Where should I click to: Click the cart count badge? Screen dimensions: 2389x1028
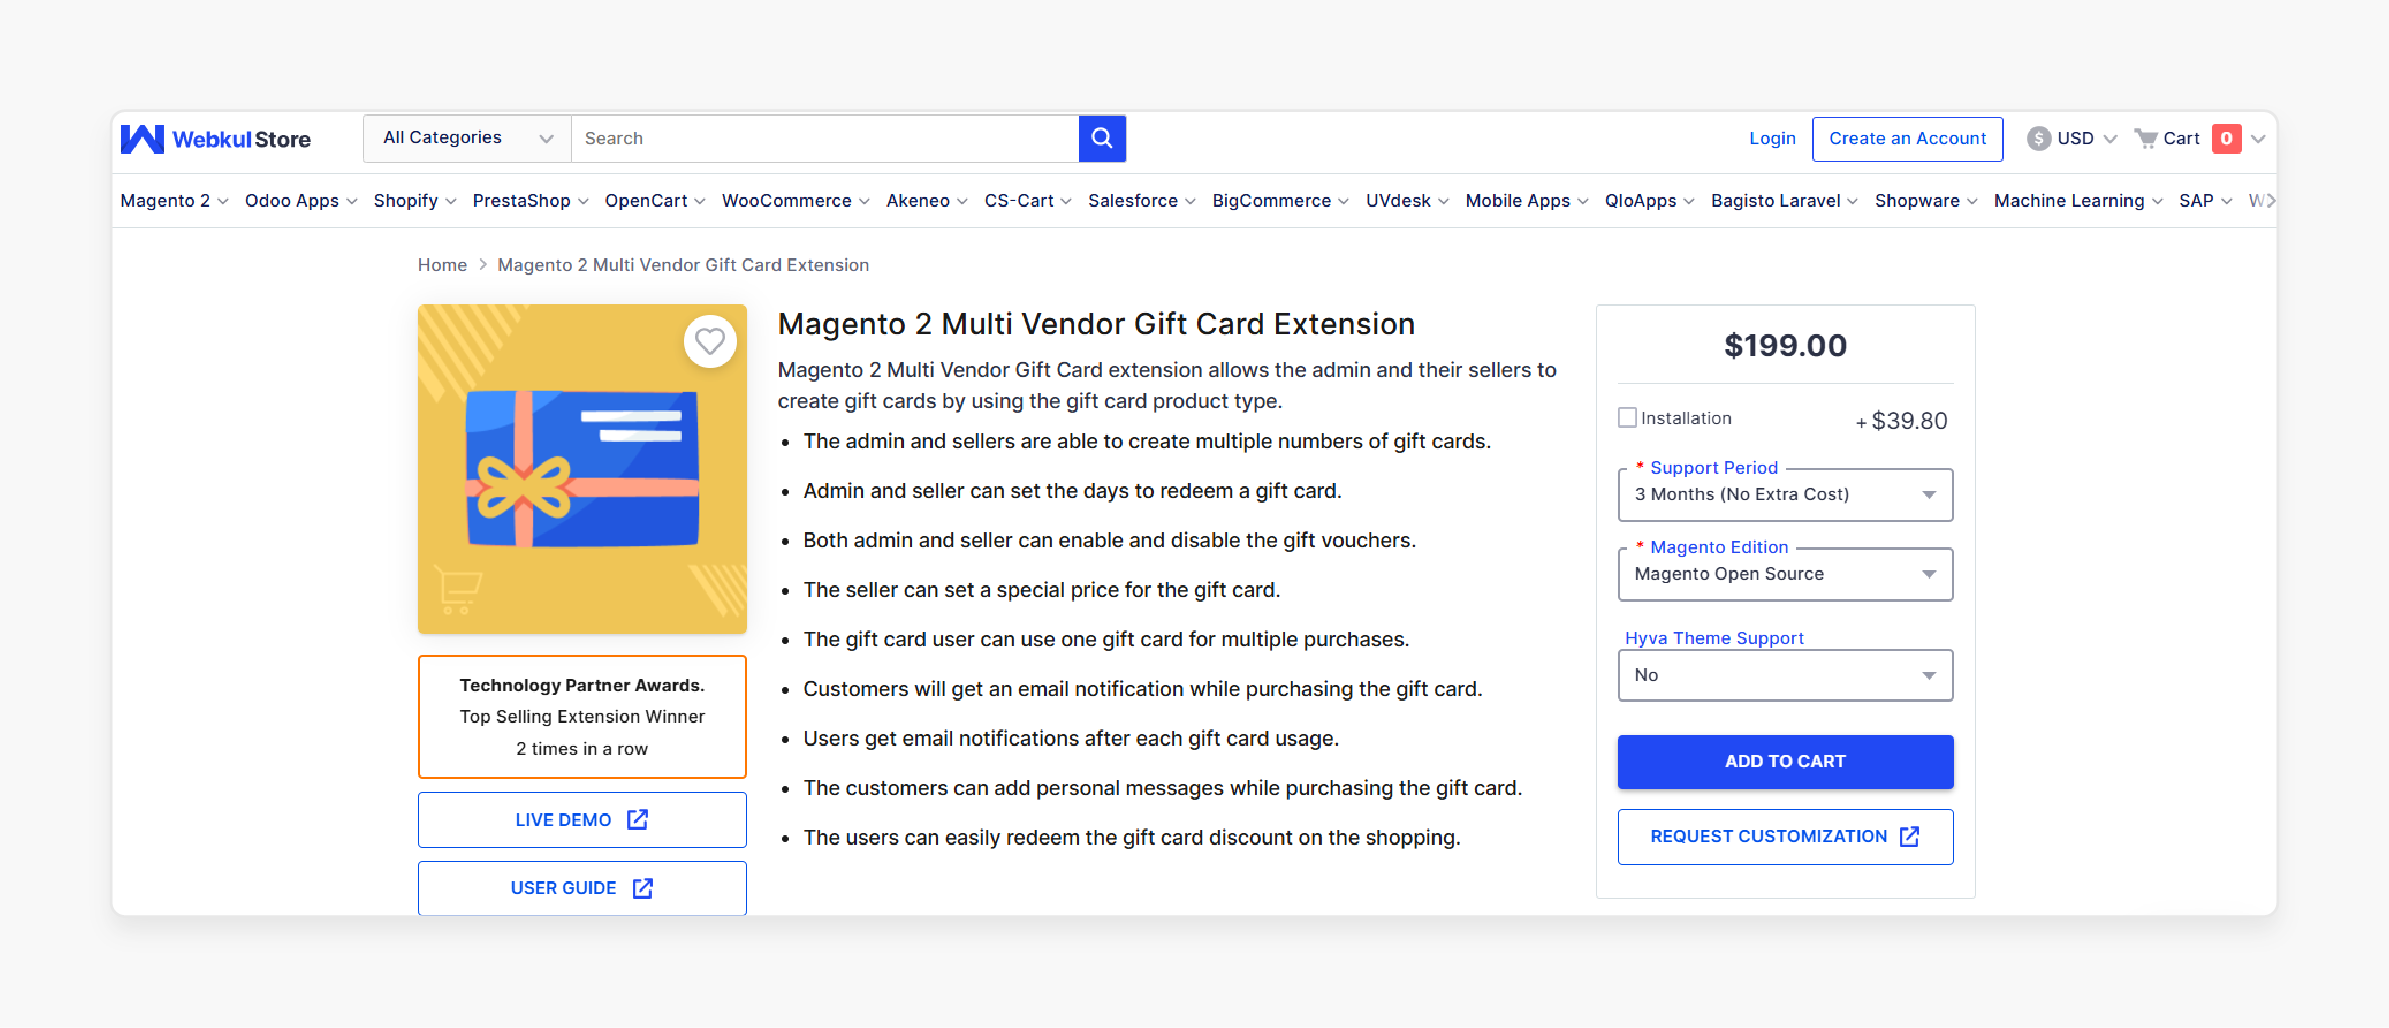(2226, 138)
